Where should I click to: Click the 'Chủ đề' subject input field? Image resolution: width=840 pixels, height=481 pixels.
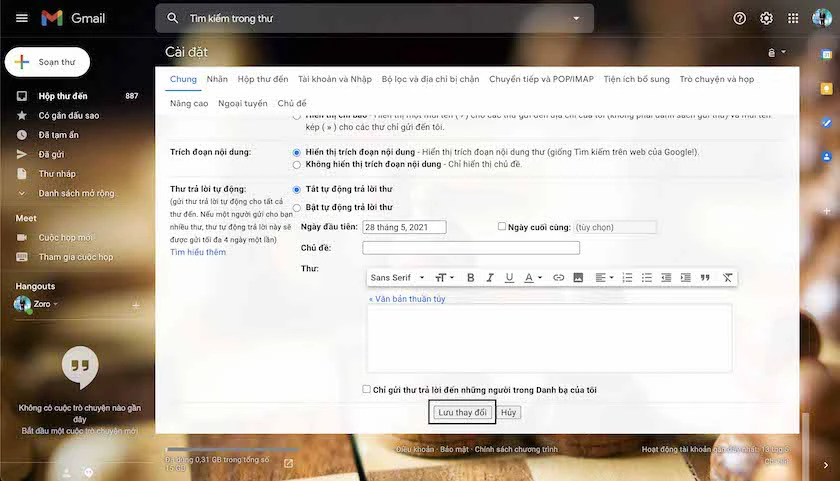coord(471,247)
